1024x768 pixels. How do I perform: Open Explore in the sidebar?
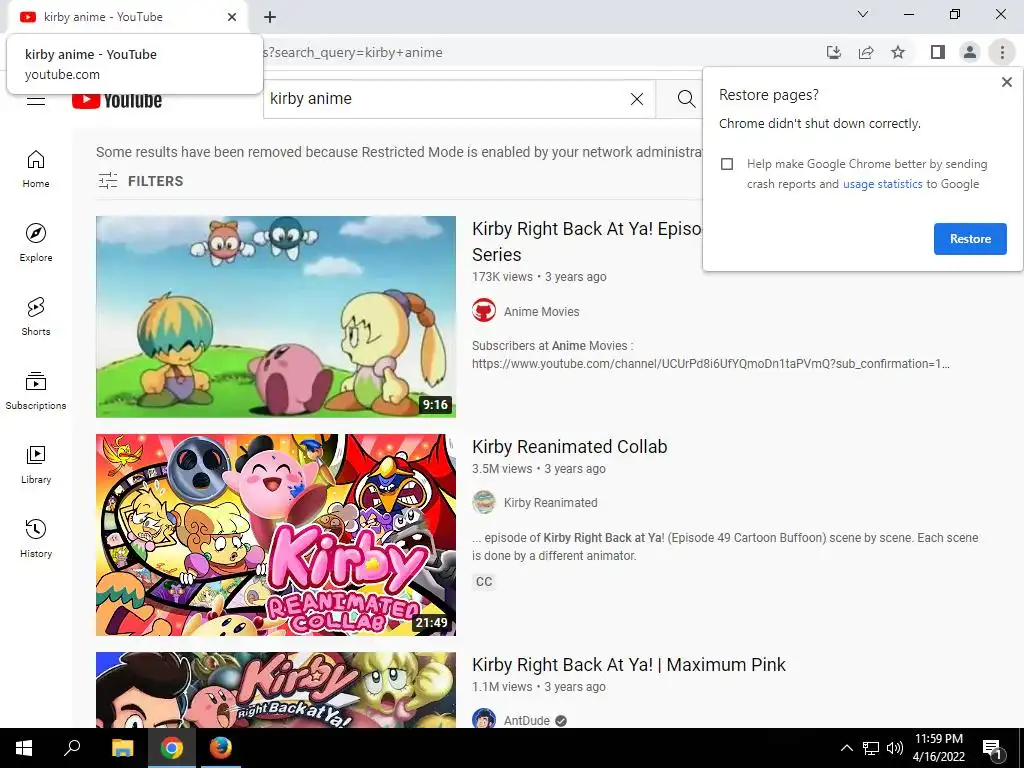(36, 243)
